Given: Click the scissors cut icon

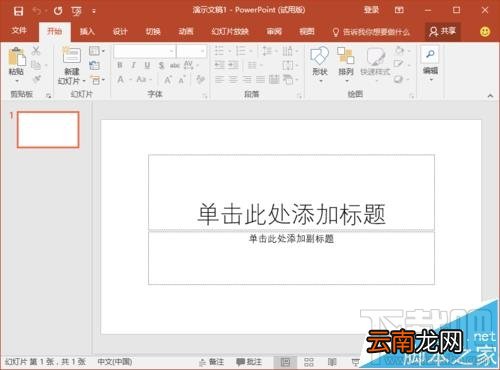Looking at the screenshot, I should coord(36,51).
